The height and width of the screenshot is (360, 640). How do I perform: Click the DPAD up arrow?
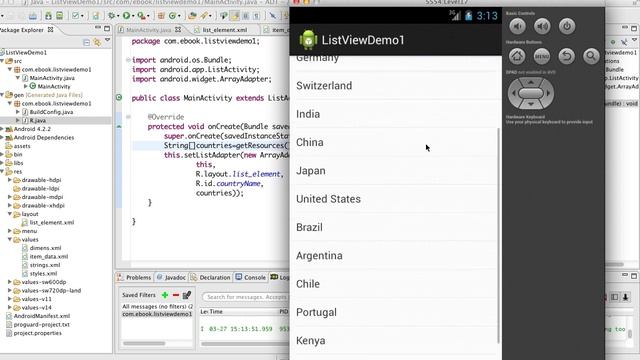coord(531,82)
